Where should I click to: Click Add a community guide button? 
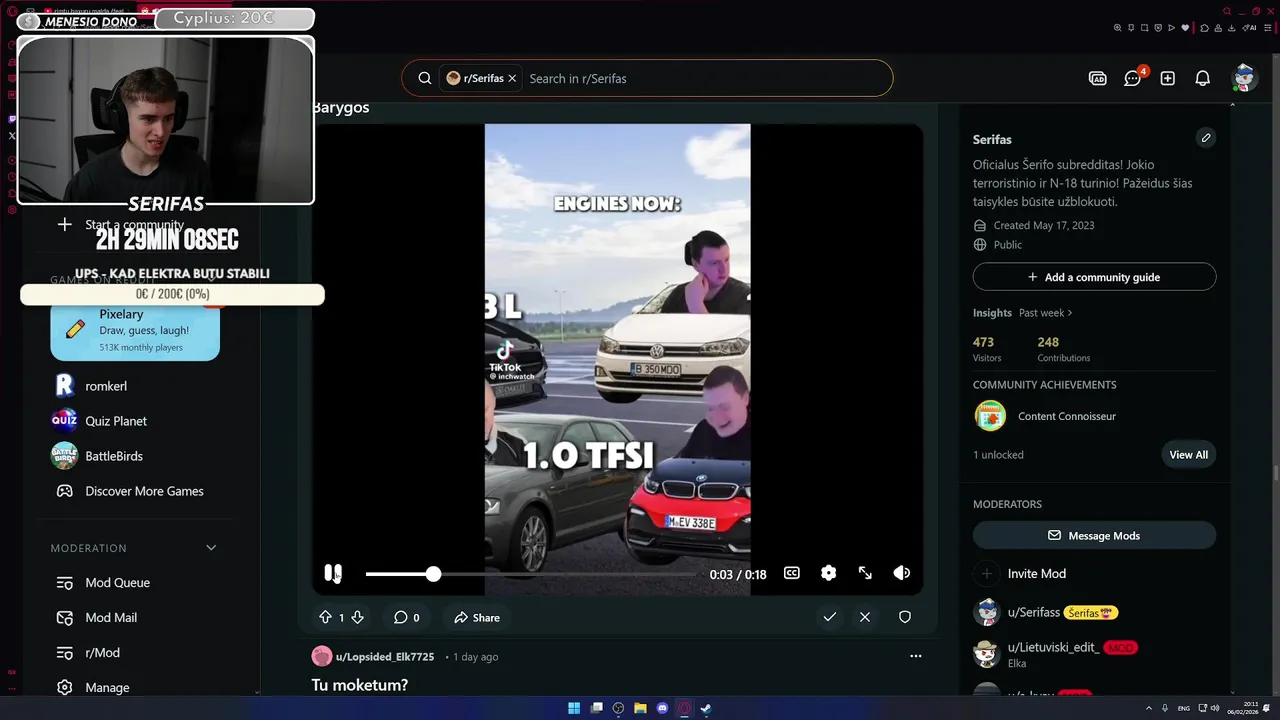[x=1094, y=277]
